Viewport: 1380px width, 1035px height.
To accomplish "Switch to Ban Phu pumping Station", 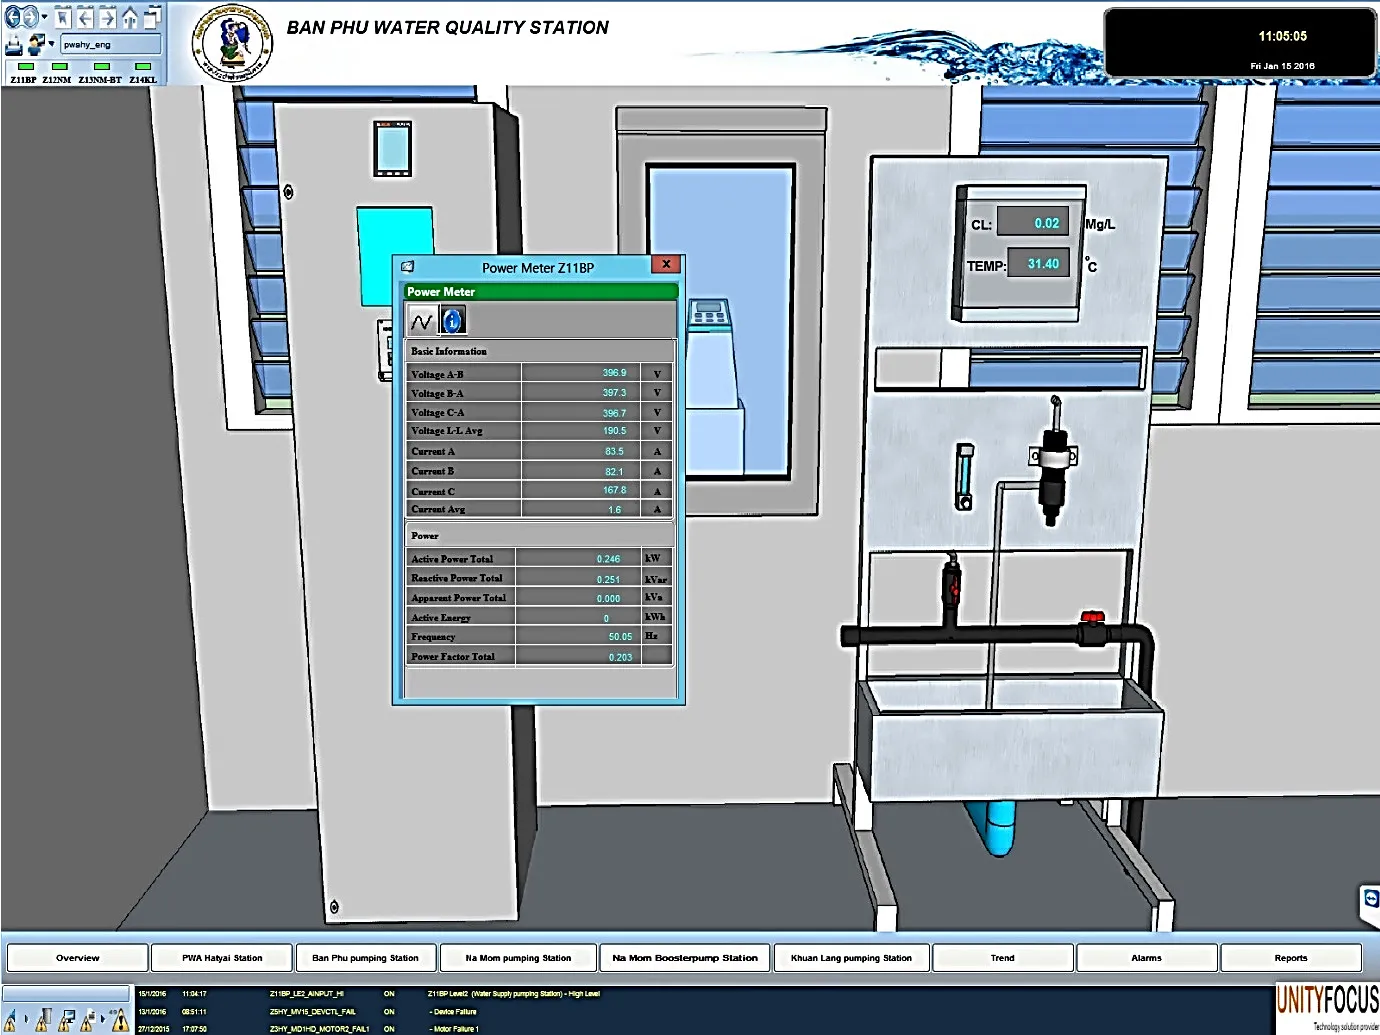I will [x=366, y=958].
